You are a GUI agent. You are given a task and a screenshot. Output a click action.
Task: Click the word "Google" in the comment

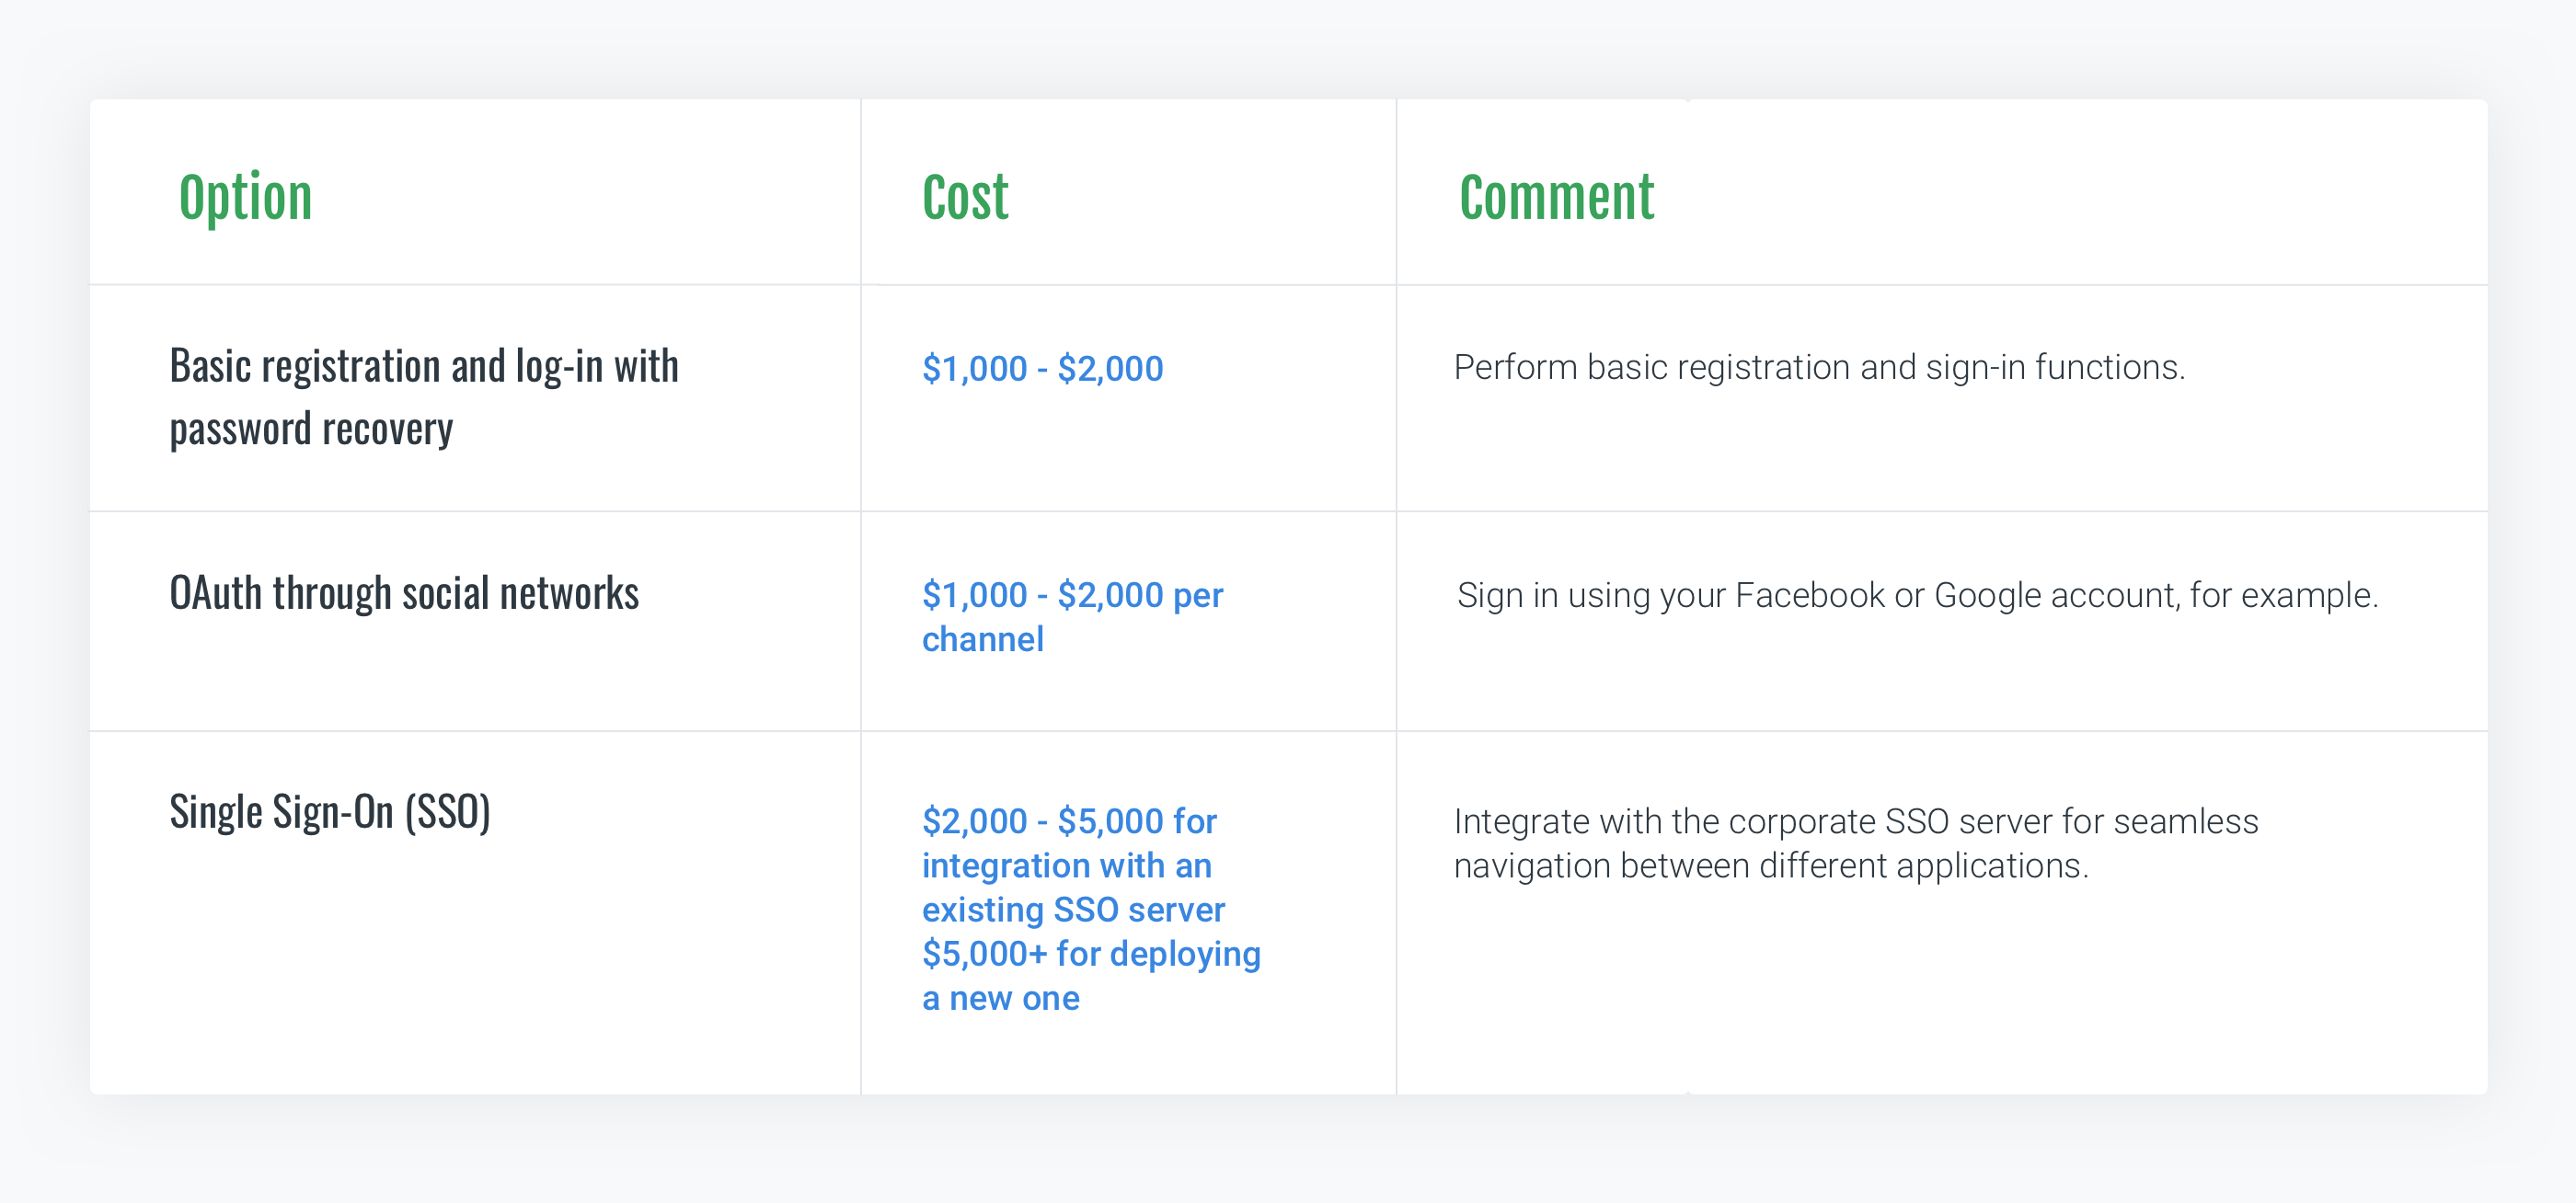(1987, 595)
